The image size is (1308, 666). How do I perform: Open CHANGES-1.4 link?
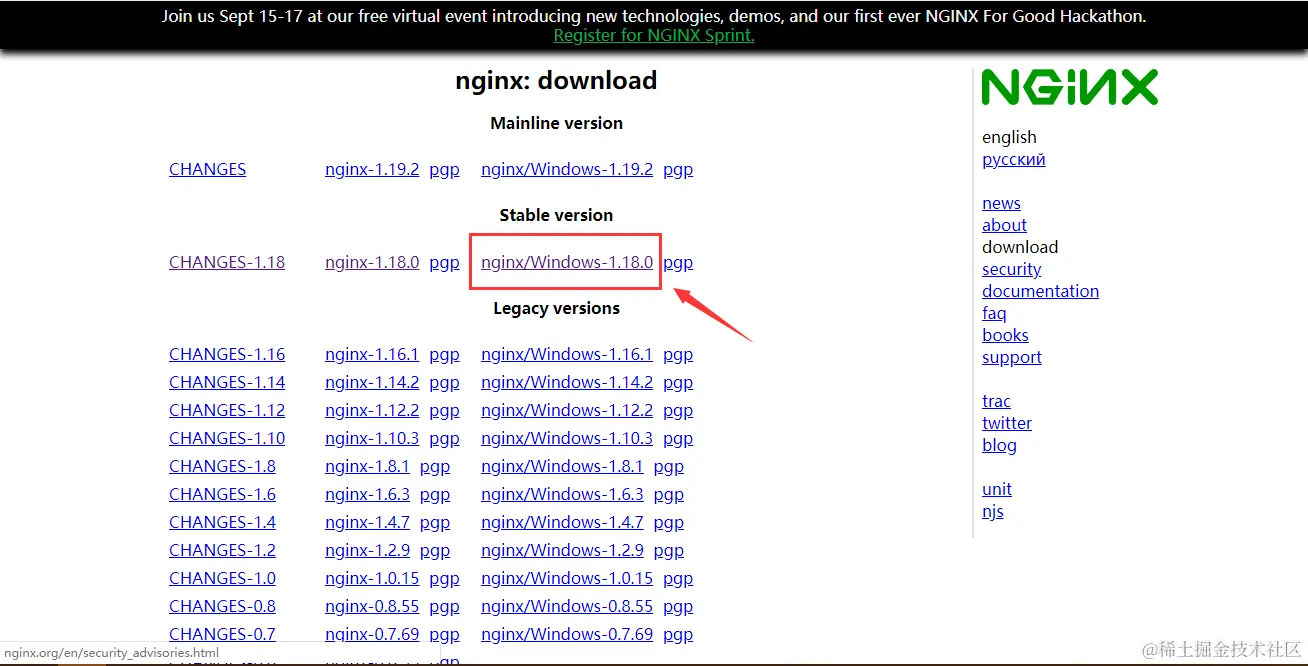pos(222,522)
